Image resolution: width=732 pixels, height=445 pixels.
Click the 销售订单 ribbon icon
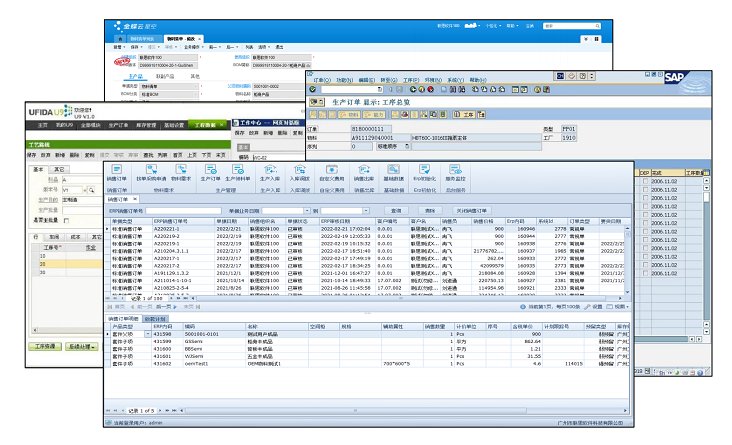[116, 169]
